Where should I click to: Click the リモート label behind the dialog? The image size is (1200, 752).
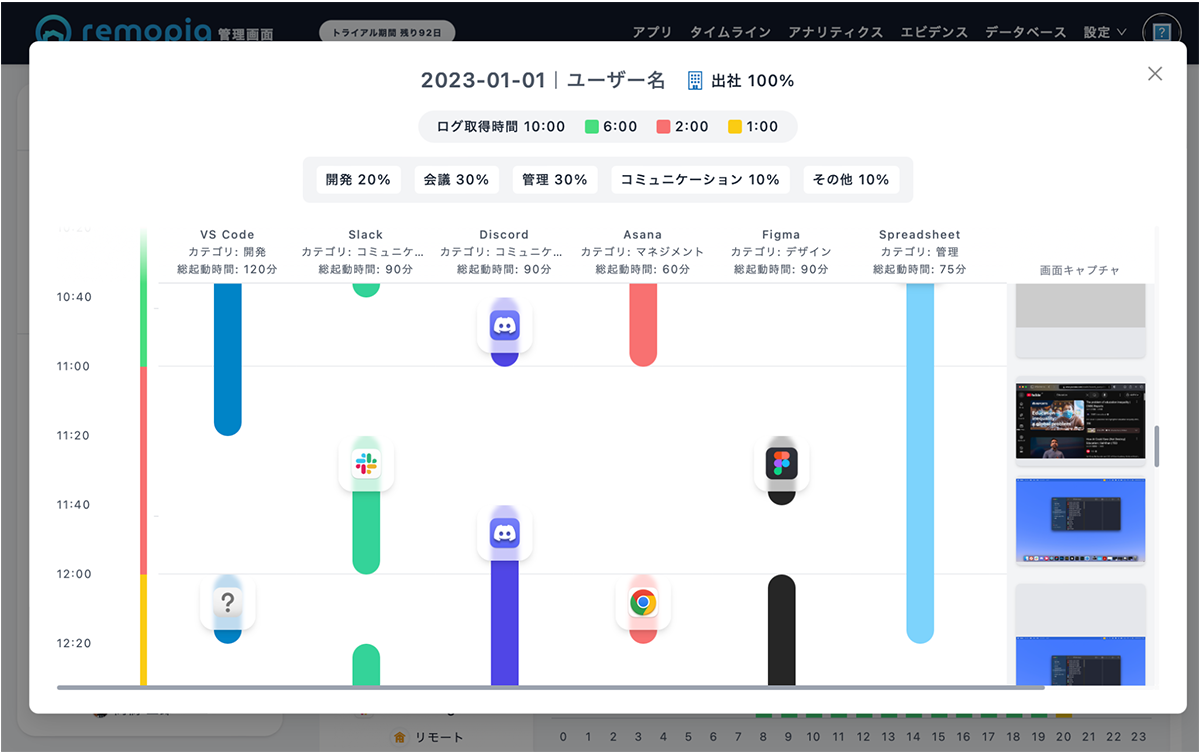[439, 738]
